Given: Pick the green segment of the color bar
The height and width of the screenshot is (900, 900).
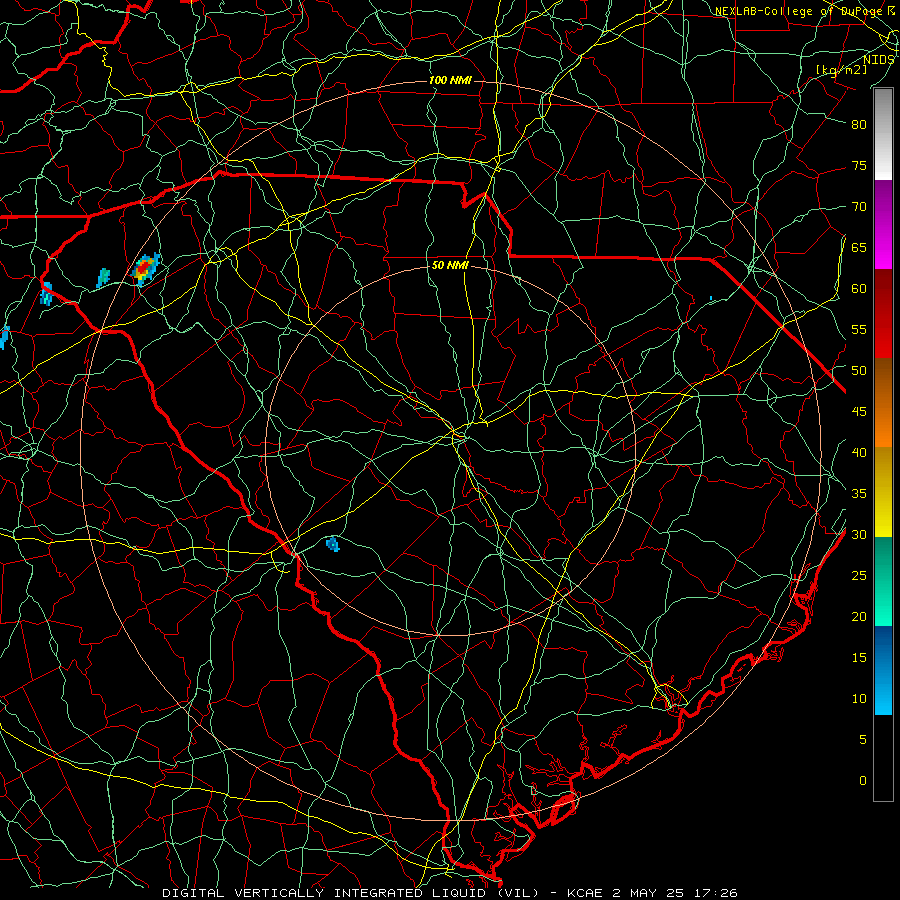Looking at the screenshot, I should click(x=883, y=581).
